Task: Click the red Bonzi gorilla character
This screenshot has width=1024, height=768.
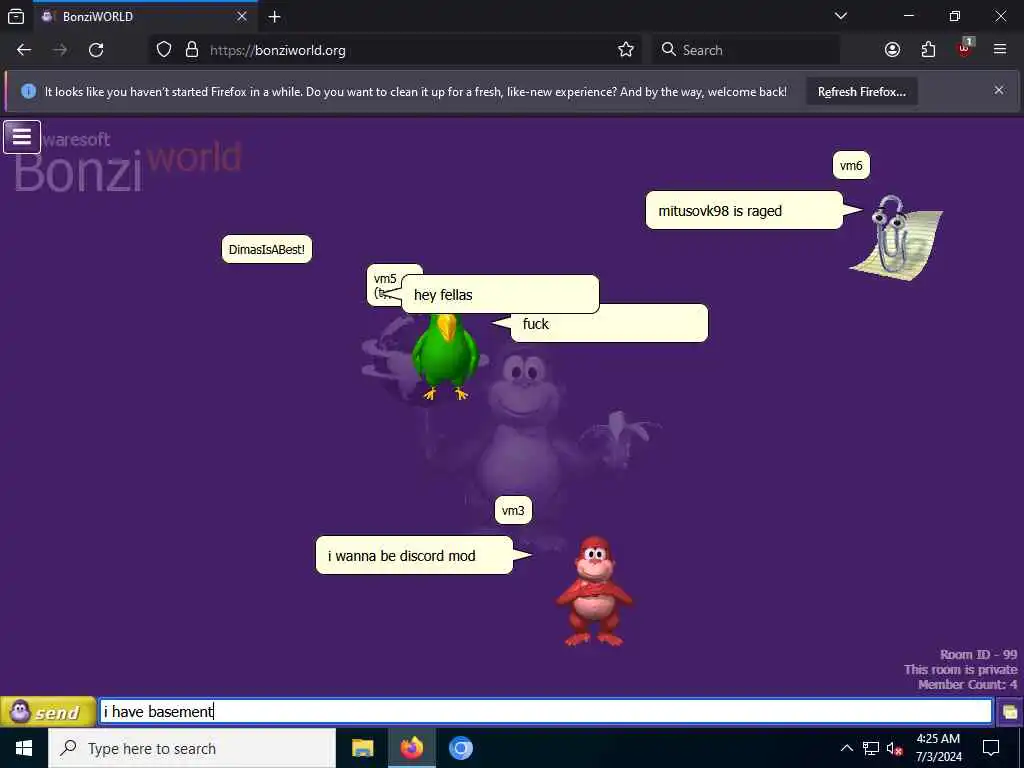Action: [594, 592]
